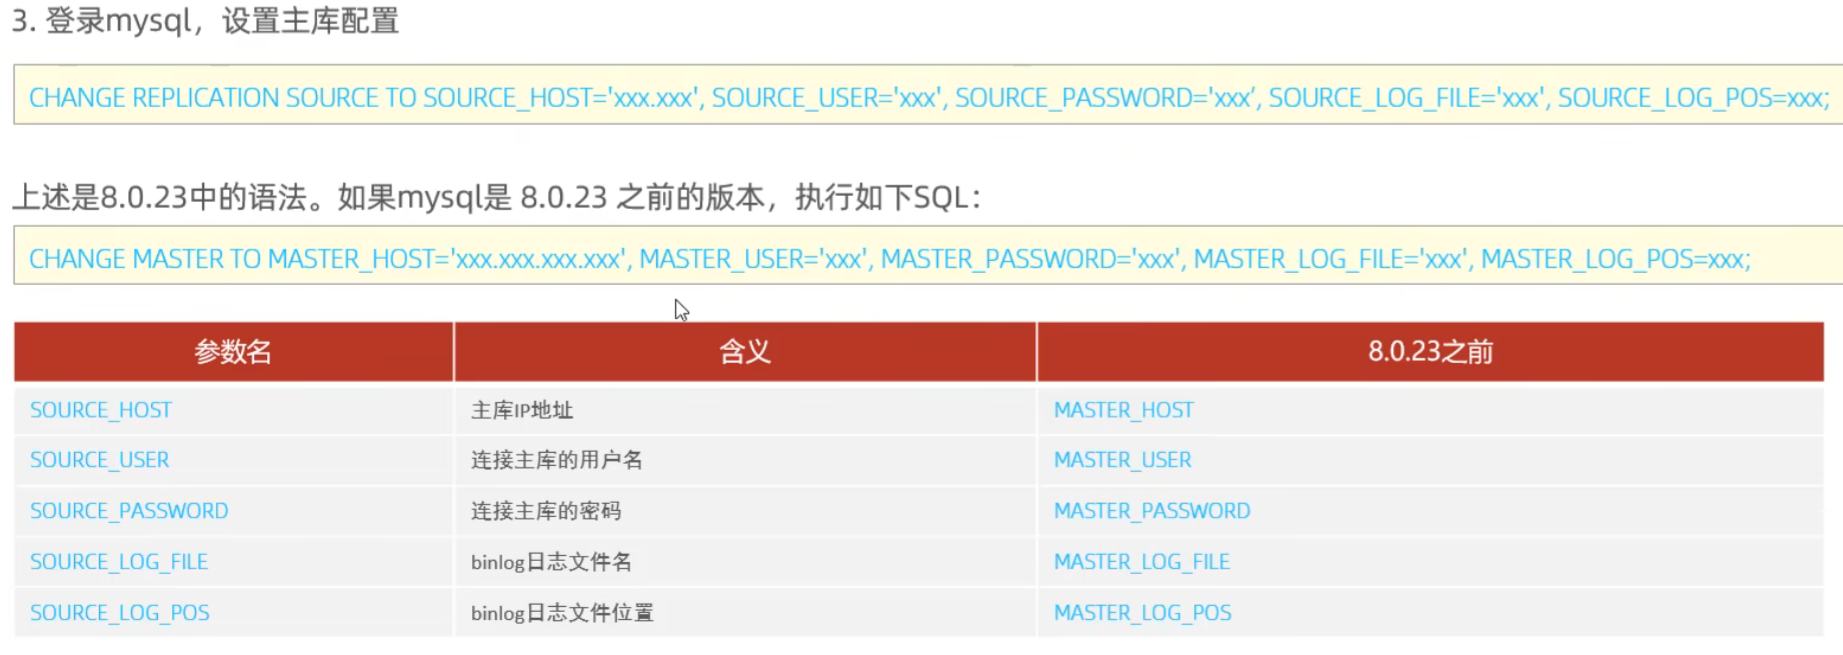This screenshot has height=655, width=1843.
Task: Click the 'binlog日志文件名' cell
Action: pos(745,562)
